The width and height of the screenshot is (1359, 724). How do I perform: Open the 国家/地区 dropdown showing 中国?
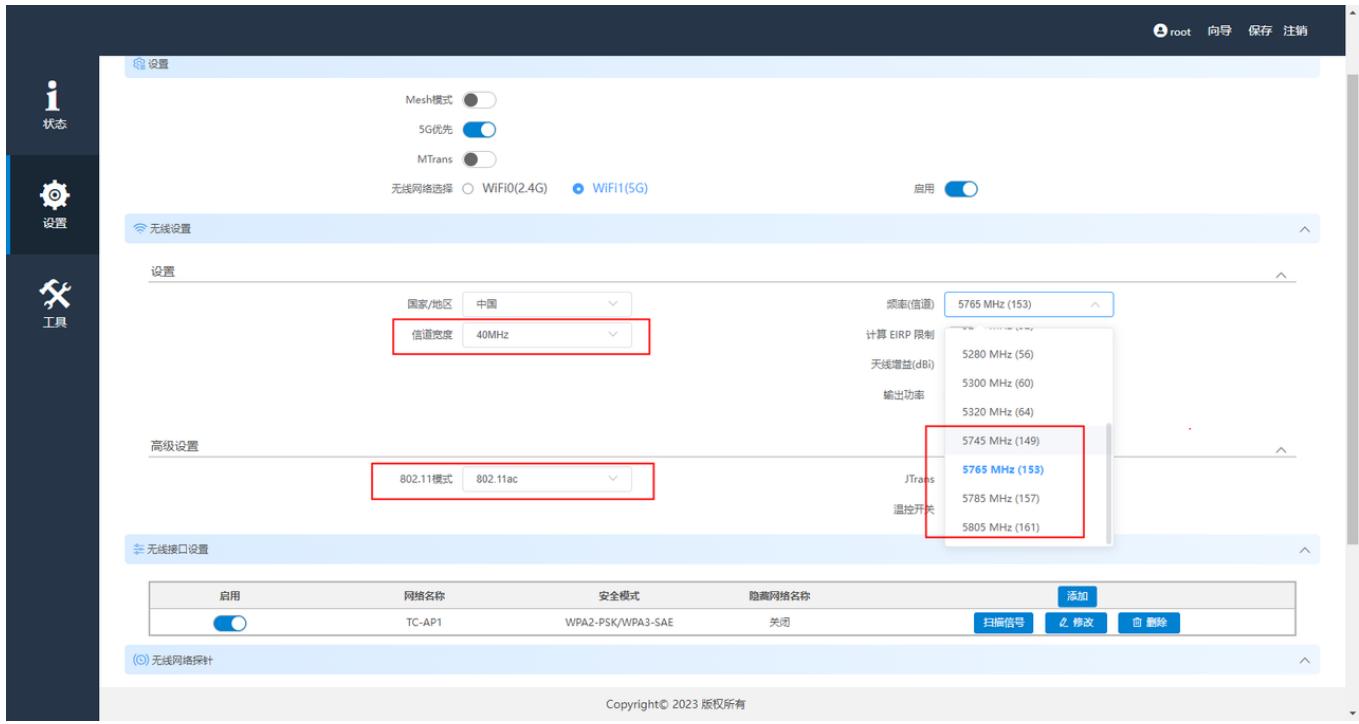548,304
